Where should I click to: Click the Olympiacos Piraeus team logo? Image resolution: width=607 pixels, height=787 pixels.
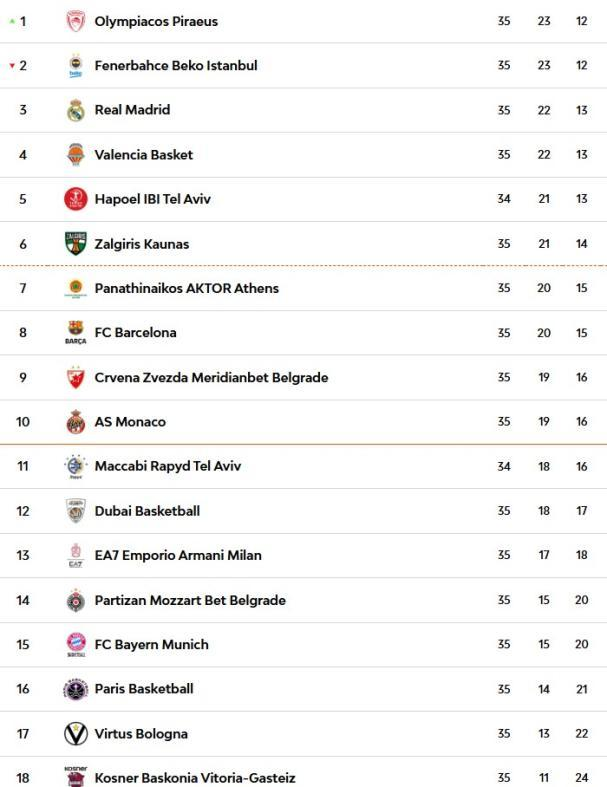pos(76,21)
